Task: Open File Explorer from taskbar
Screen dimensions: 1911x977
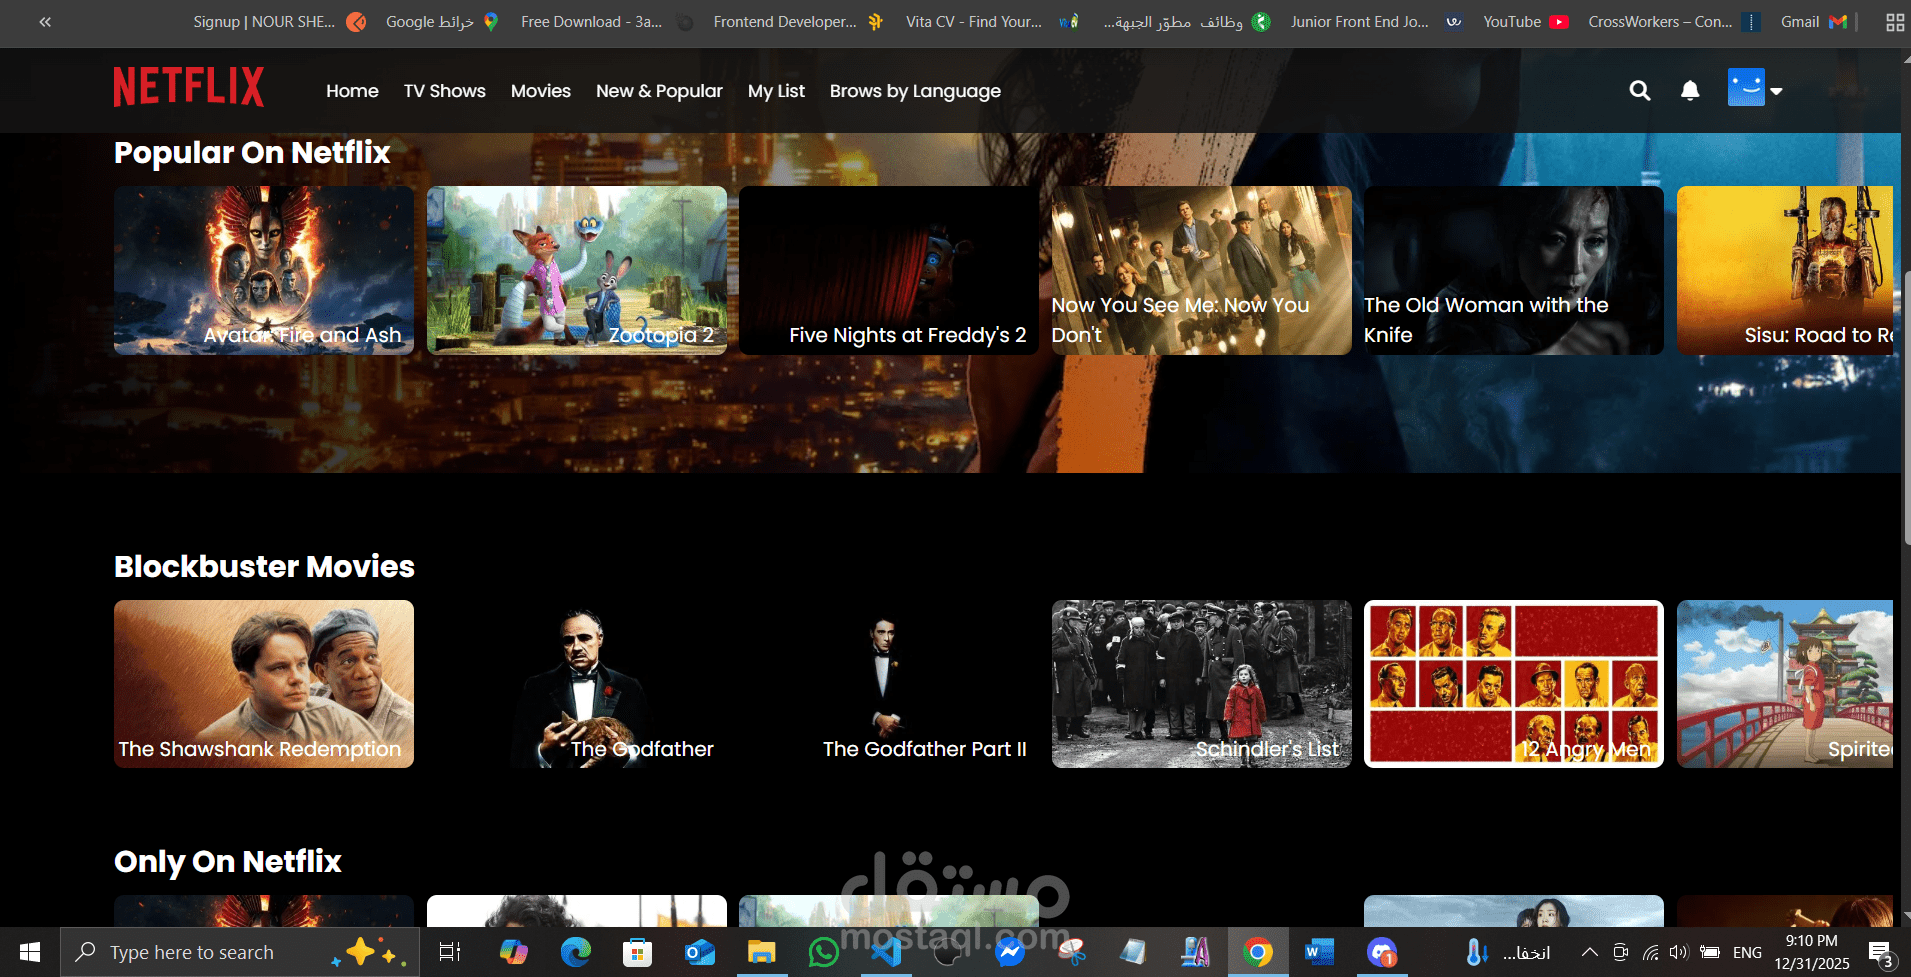Action: 762,952
